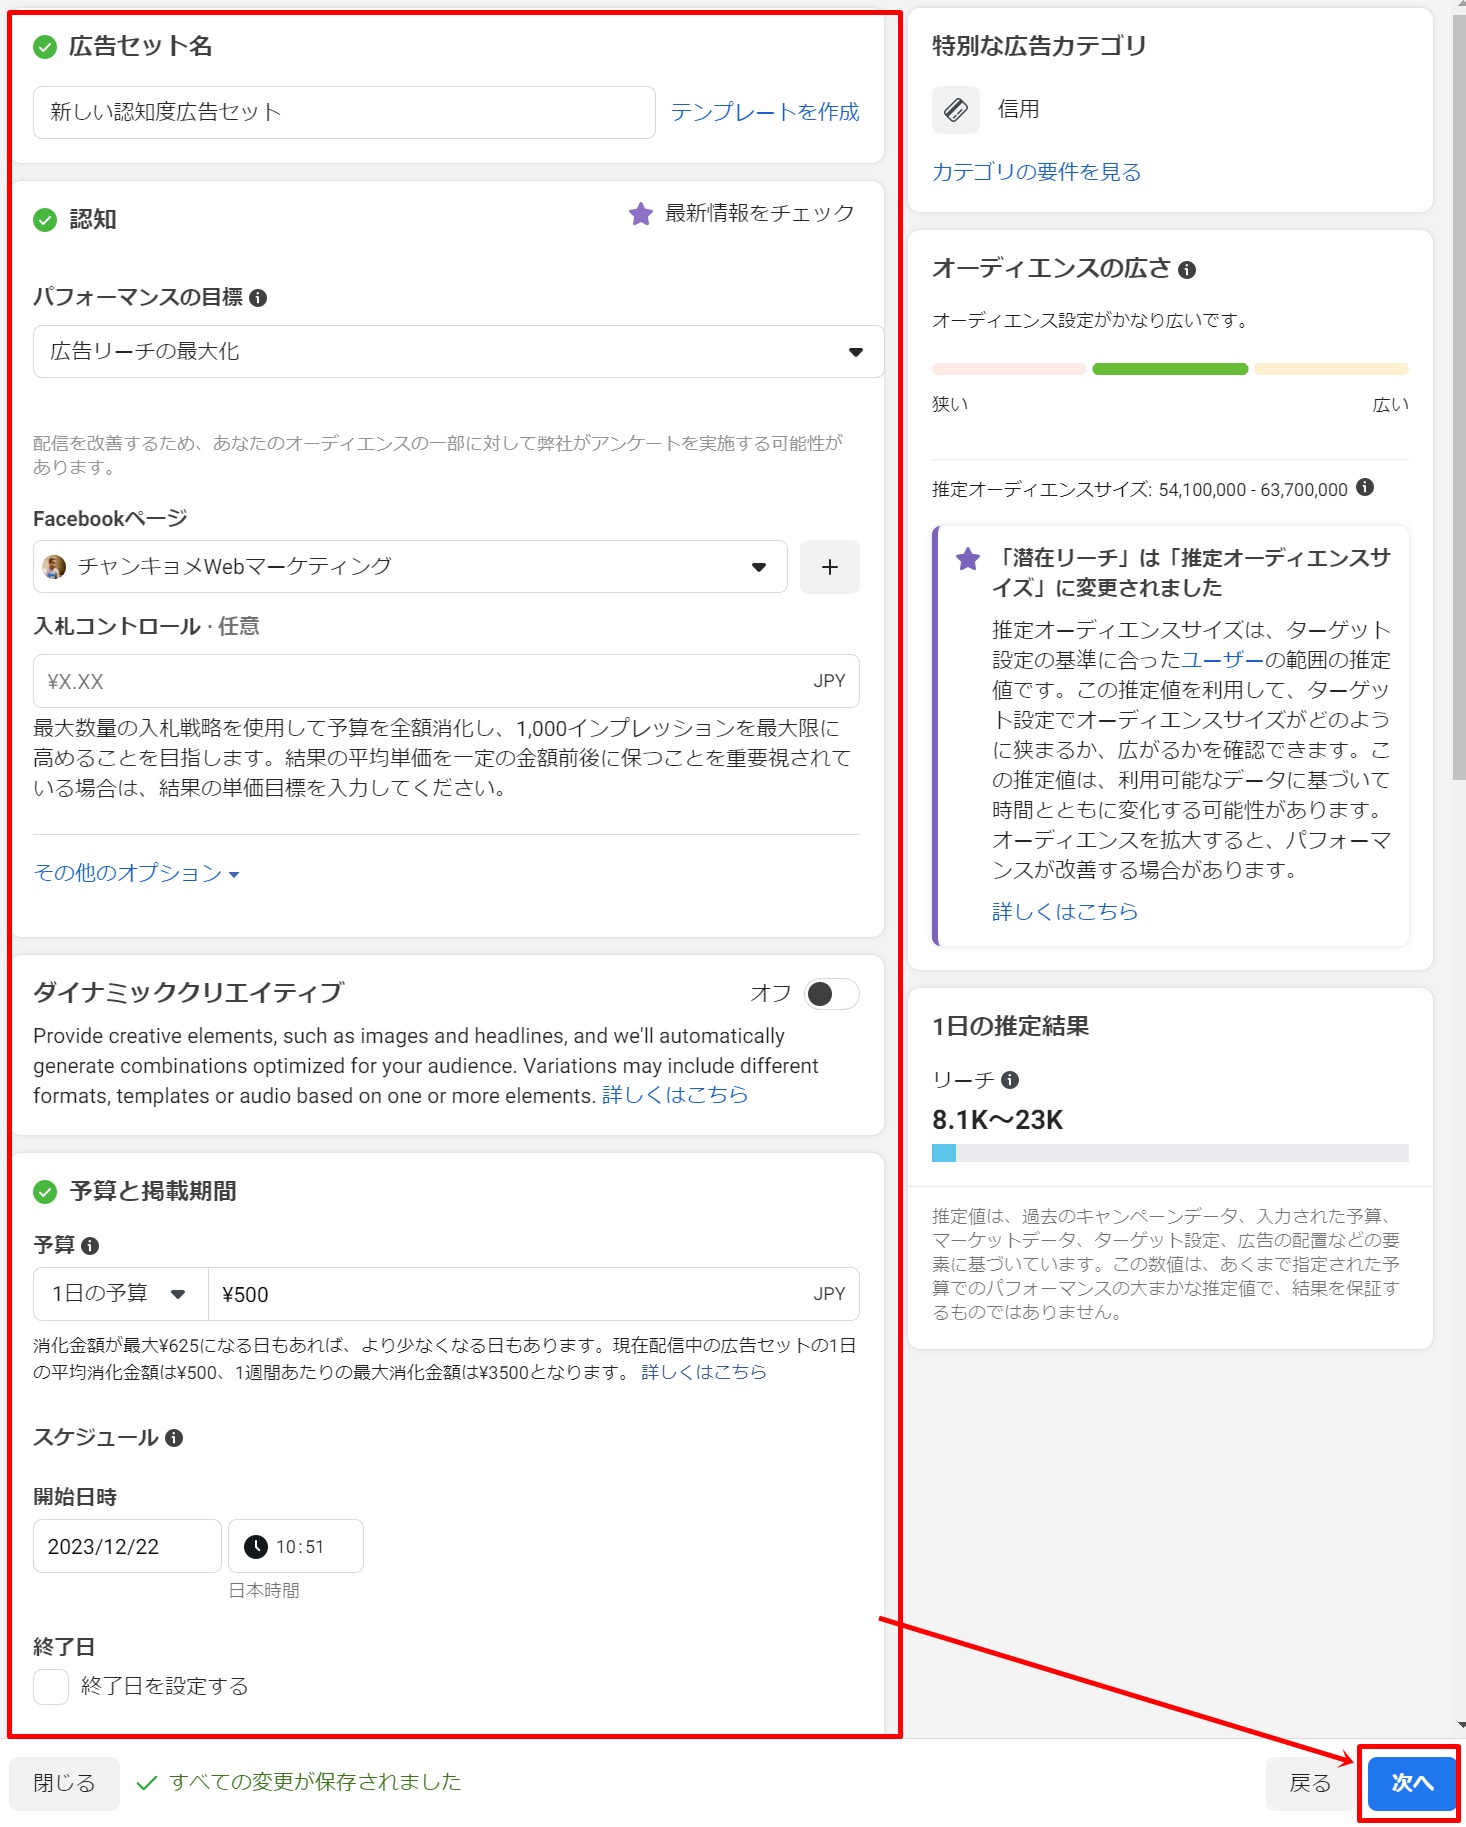Click info icon next to リーチ
This screenshot has height=1827, width=1466.
pos(1010,1080)
